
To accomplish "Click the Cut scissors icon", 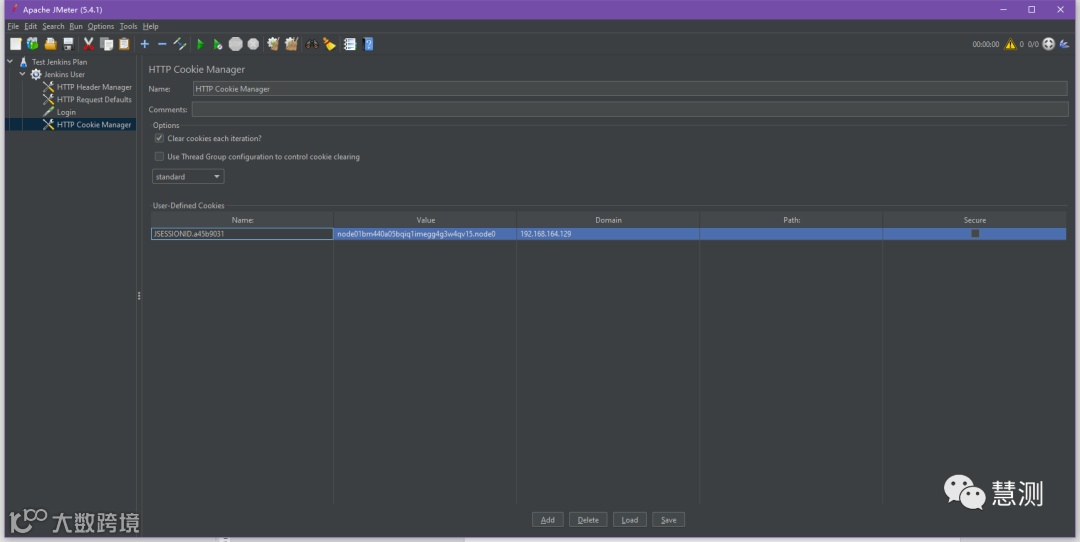I will click(89, 44).
